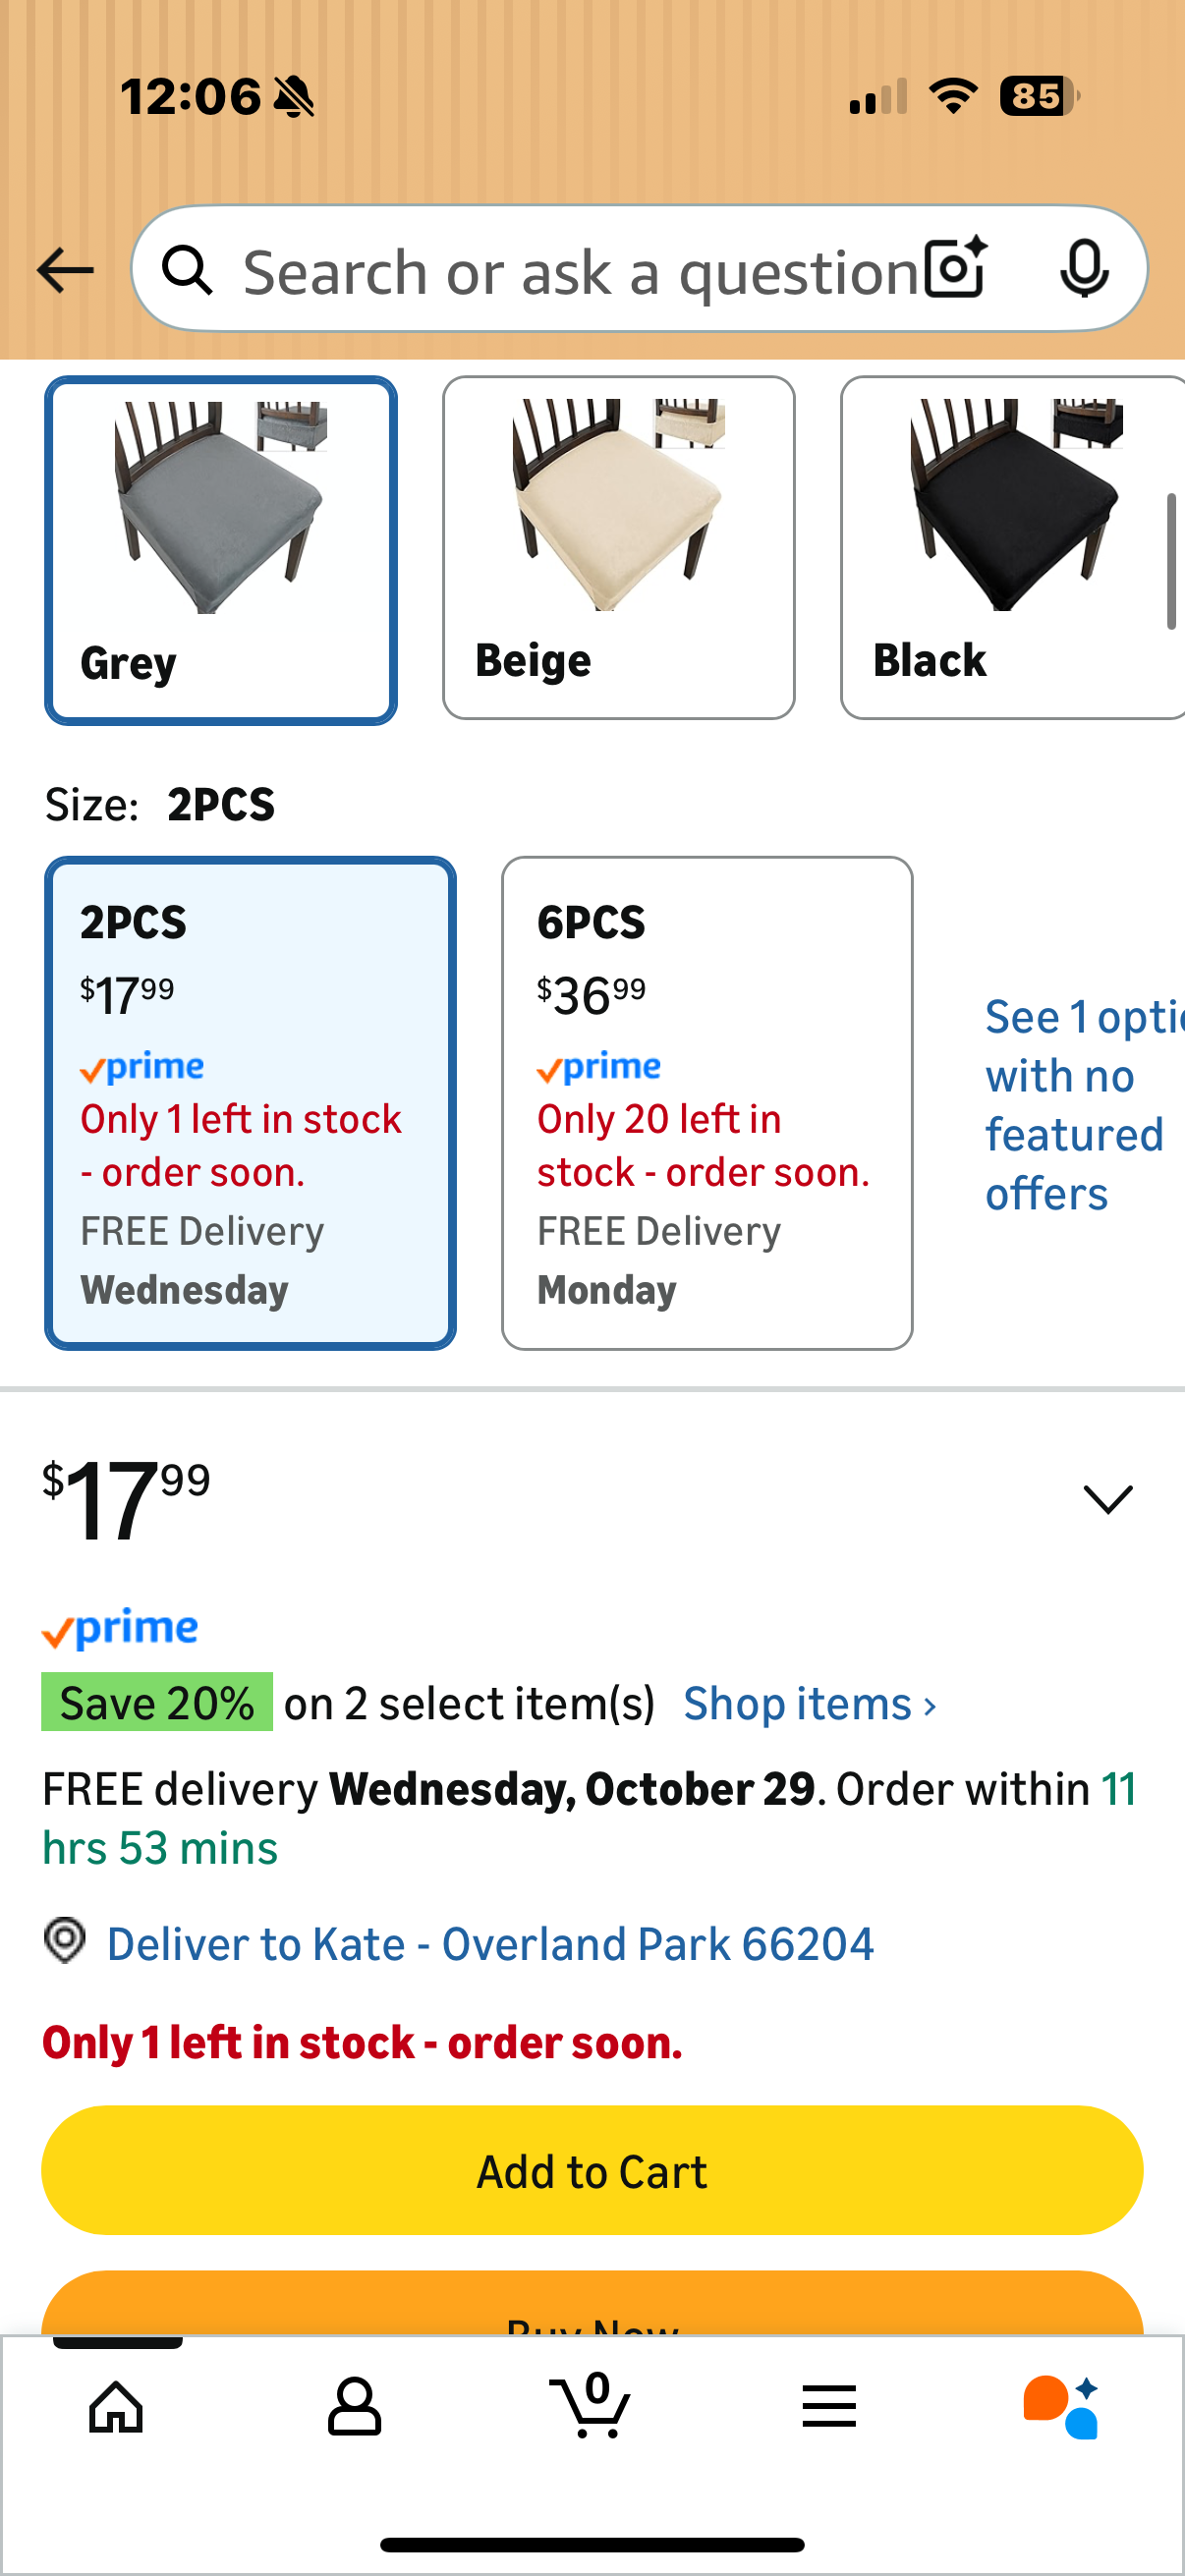
Task: Change delivery address for Kate
Action: 490,1944
